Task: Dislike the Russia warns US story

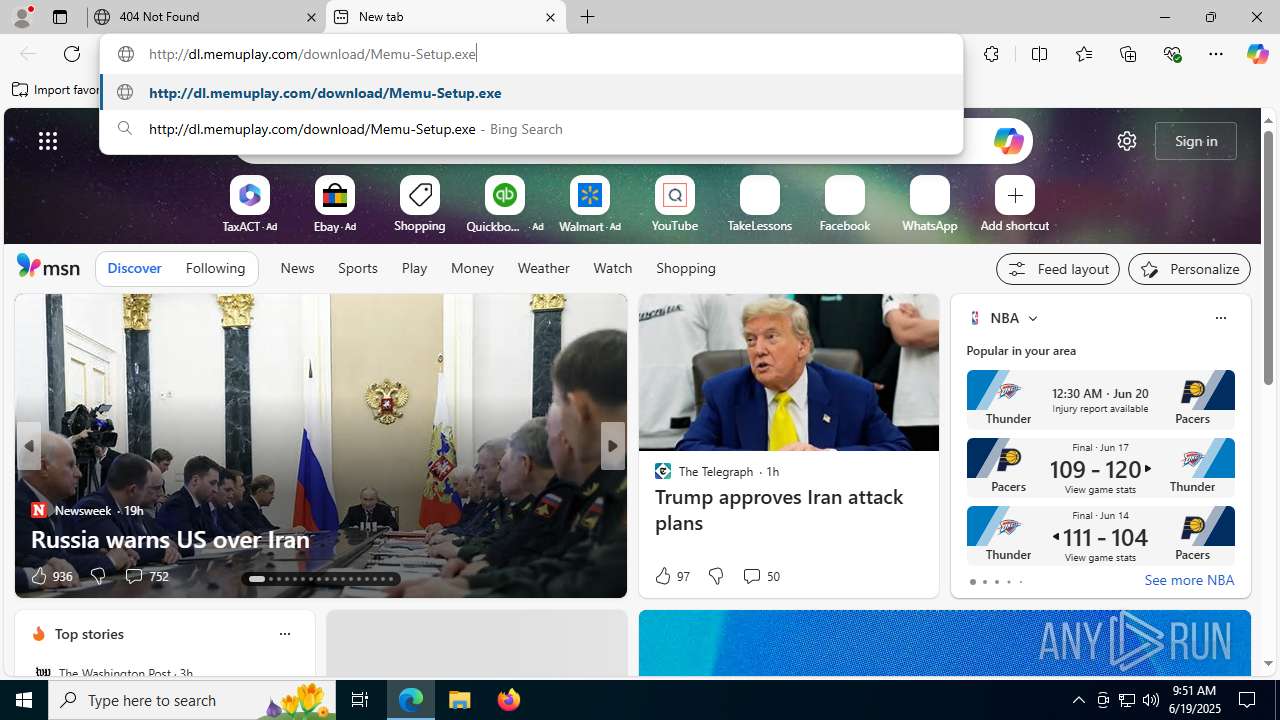Action: coord(98,576)
